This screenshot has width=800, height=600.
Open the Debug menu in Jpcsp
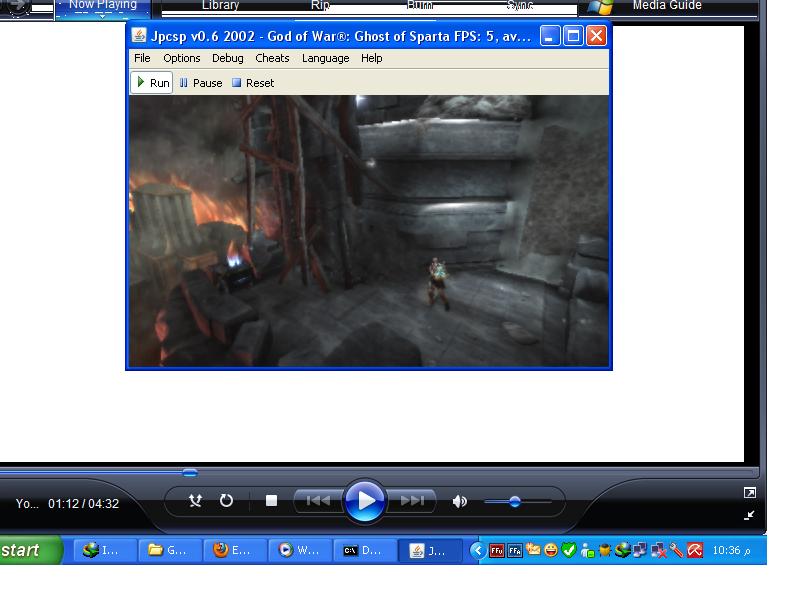point(228,58)
